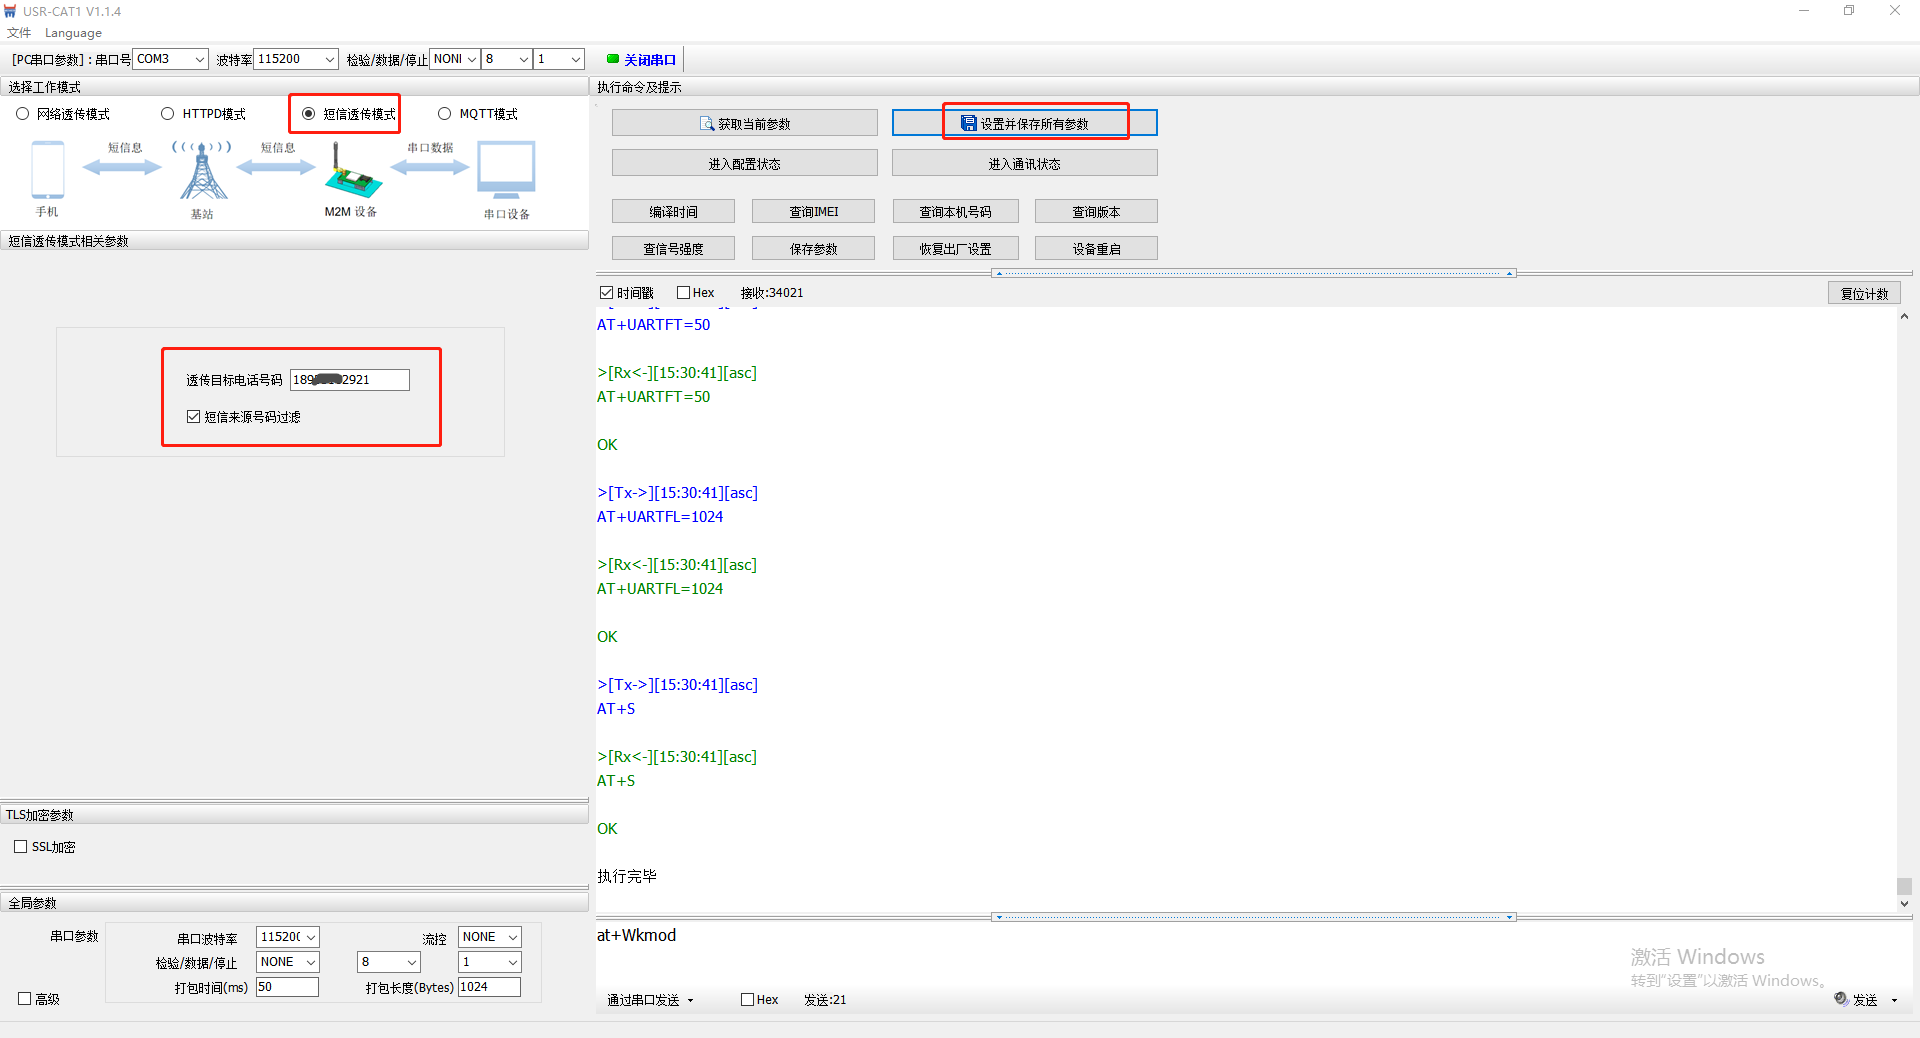
Task: Click the phone icon in mode diagram
Action: point(47,170)
